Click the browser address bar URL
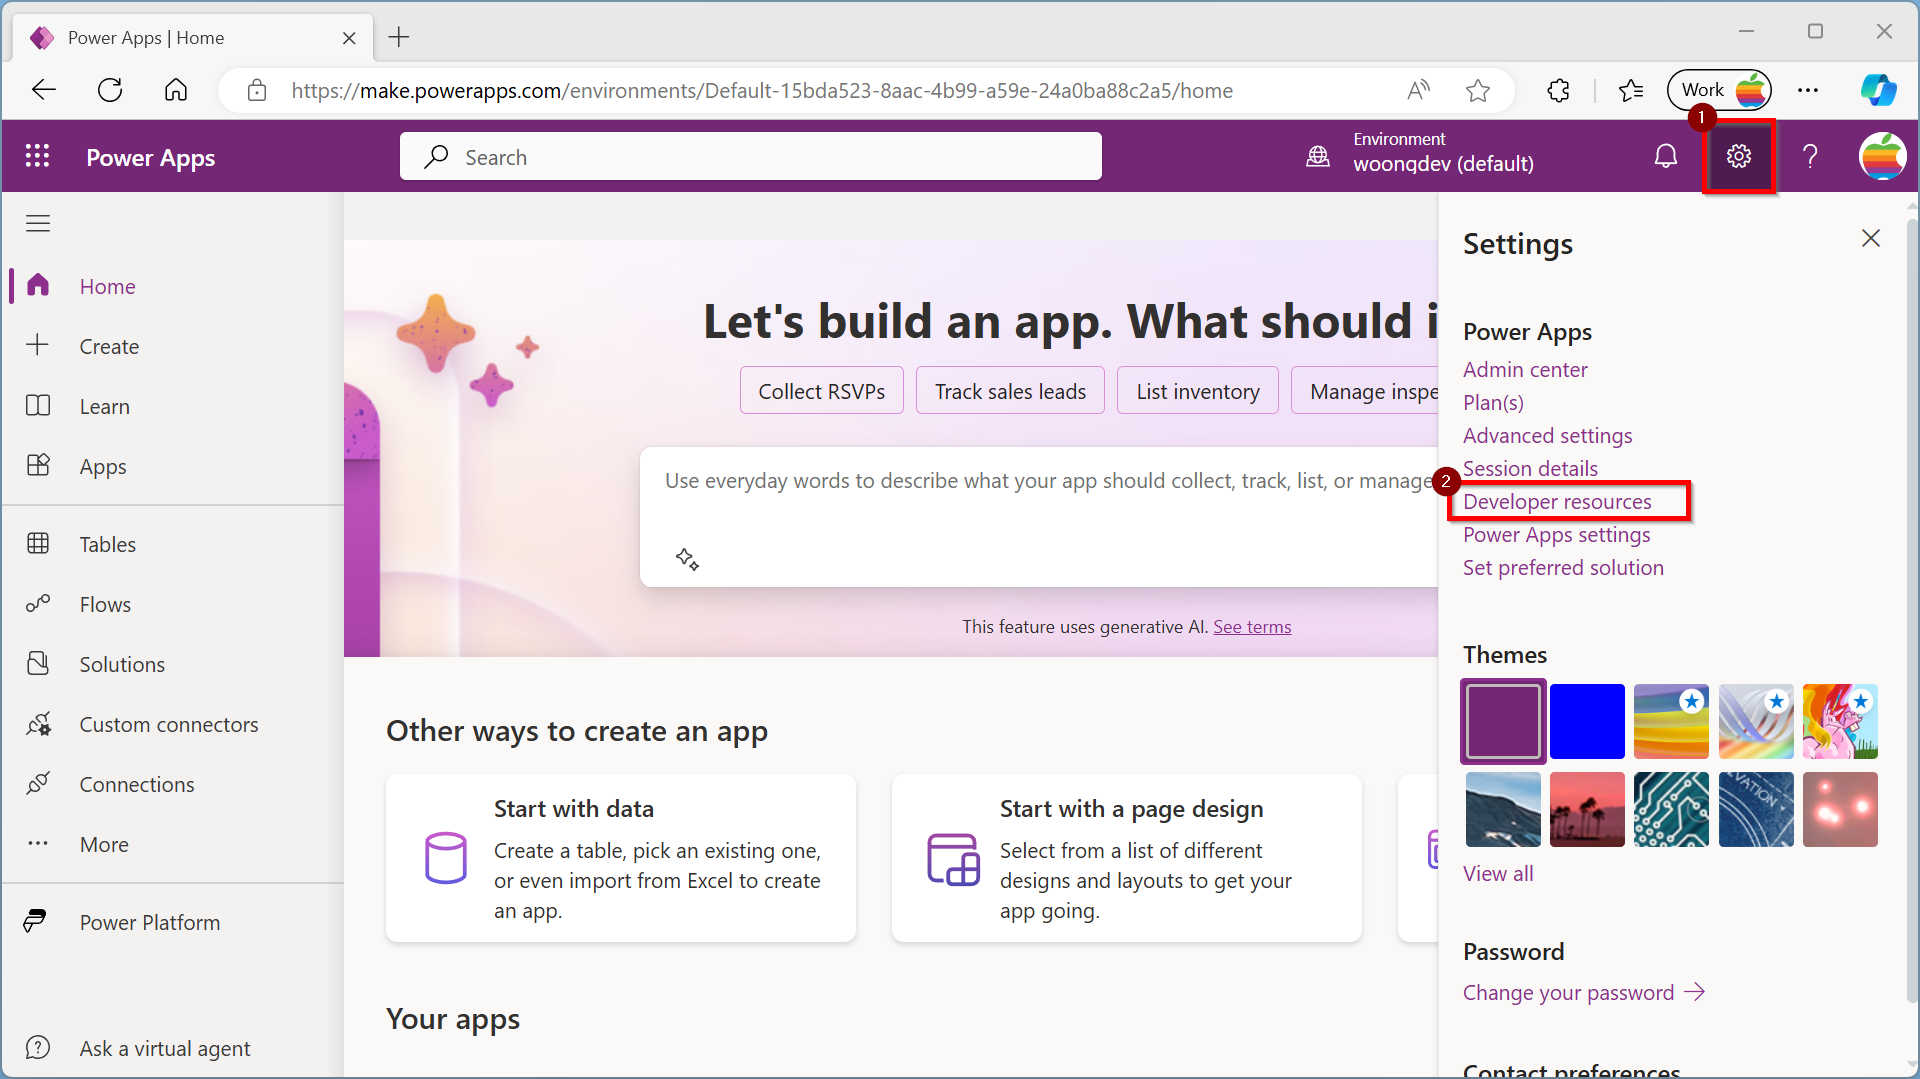The image size is (1920, 1079). tap(762, 90)
